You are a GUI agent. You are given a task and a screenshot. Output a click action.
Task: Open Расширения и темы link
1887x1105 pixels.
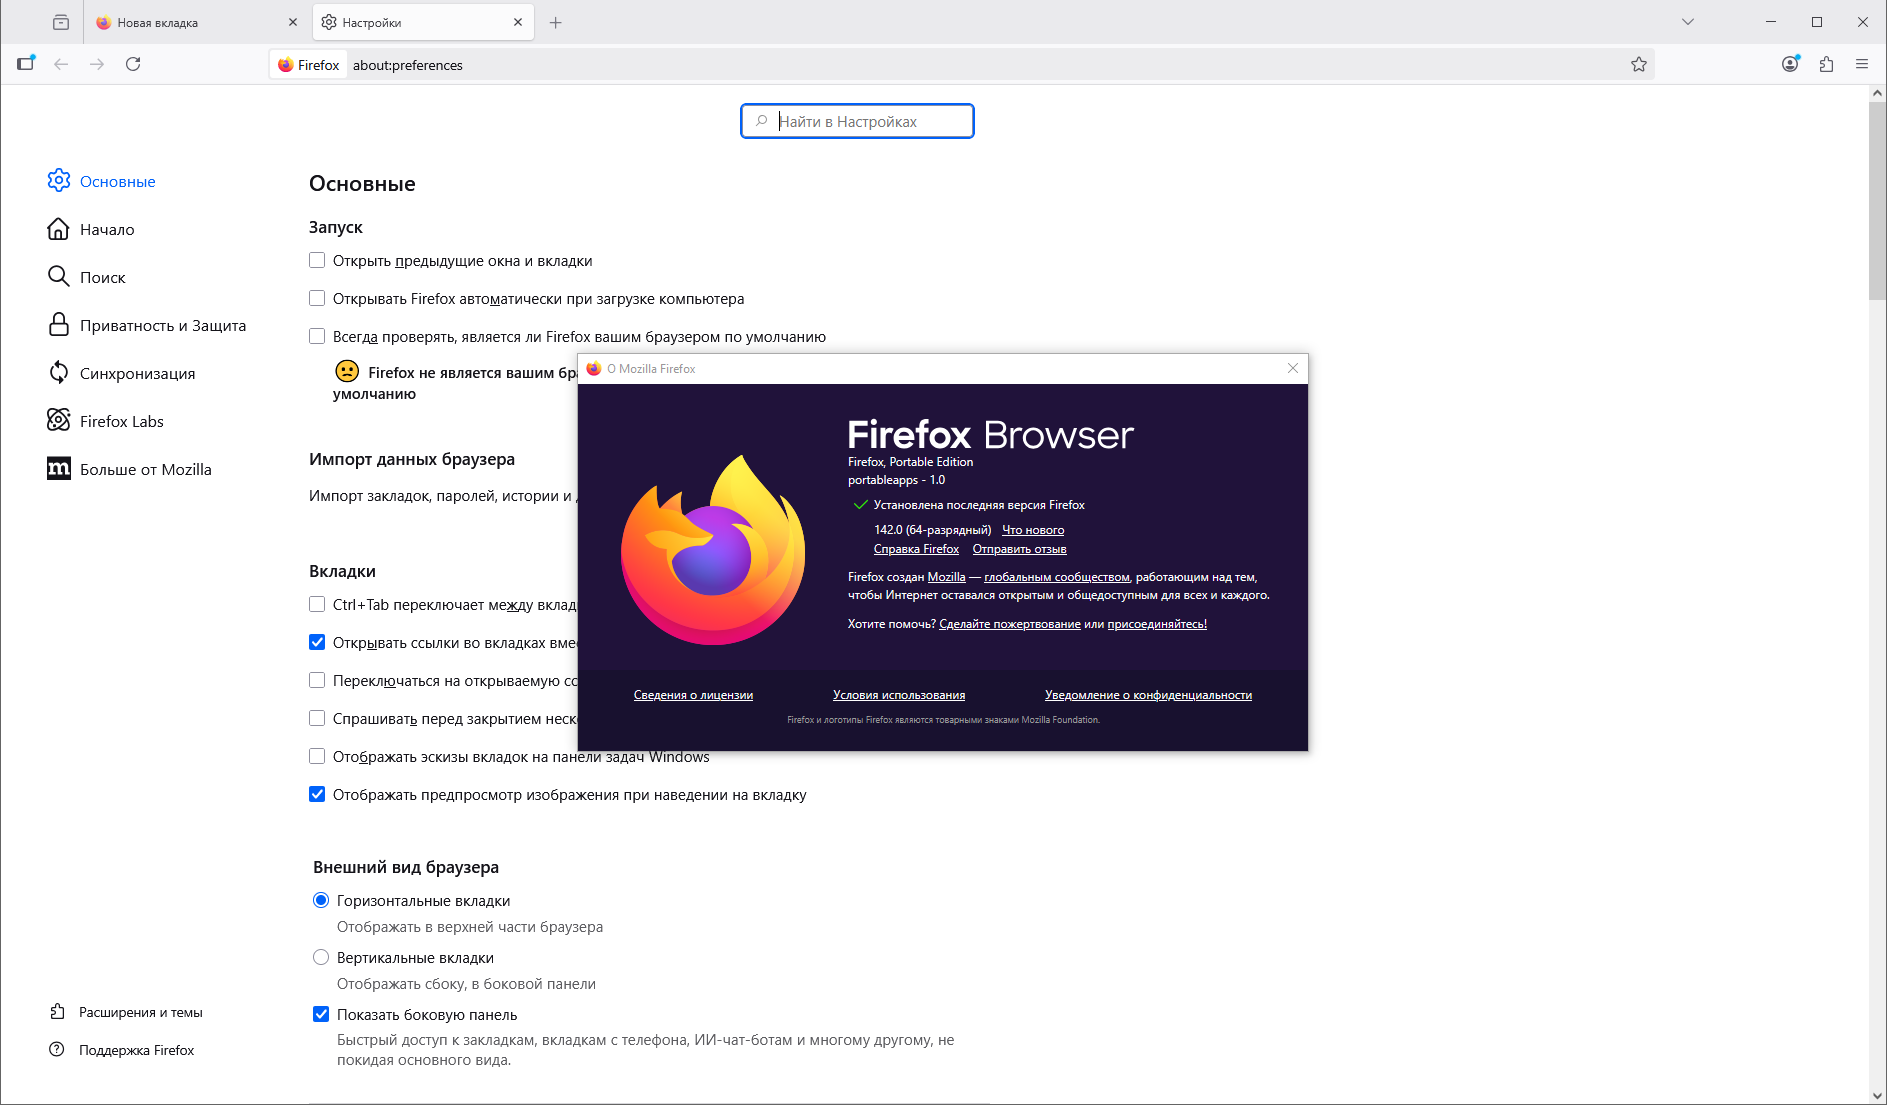click(x=127, y=1012)
